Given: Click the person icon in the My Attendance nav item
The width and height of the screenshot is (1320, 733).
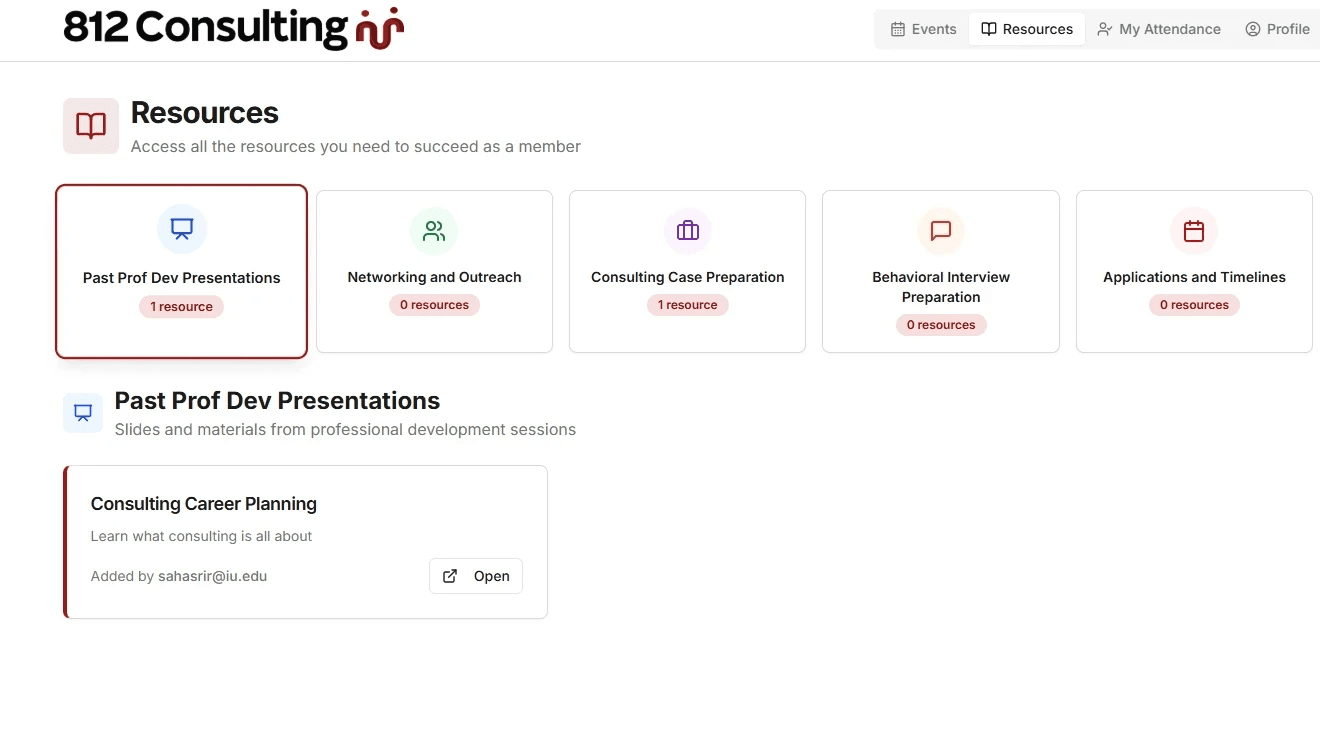Looking at the screenshot, I should [1103, 29].
